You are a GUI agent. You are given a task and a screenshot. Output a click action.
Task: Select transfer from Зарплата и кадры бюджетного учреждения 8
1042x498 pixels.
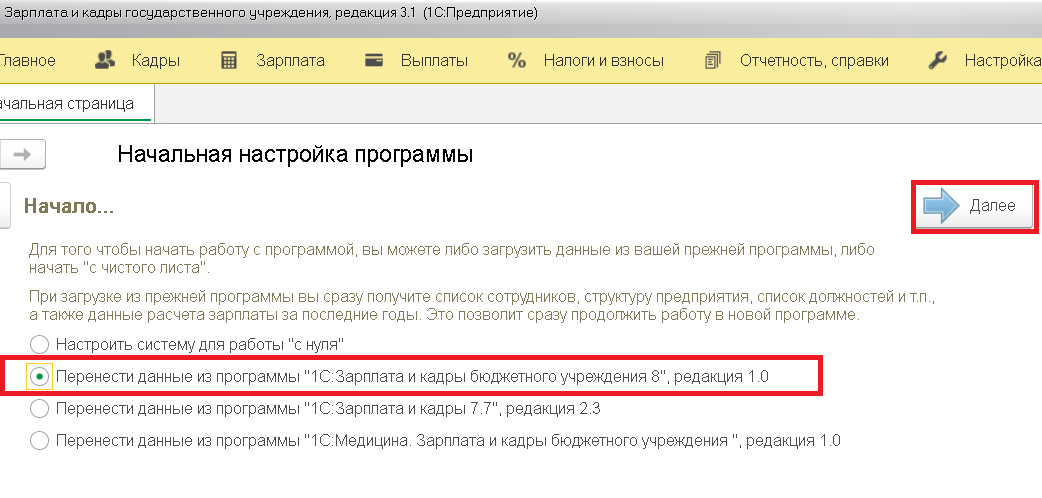(398, 376)
